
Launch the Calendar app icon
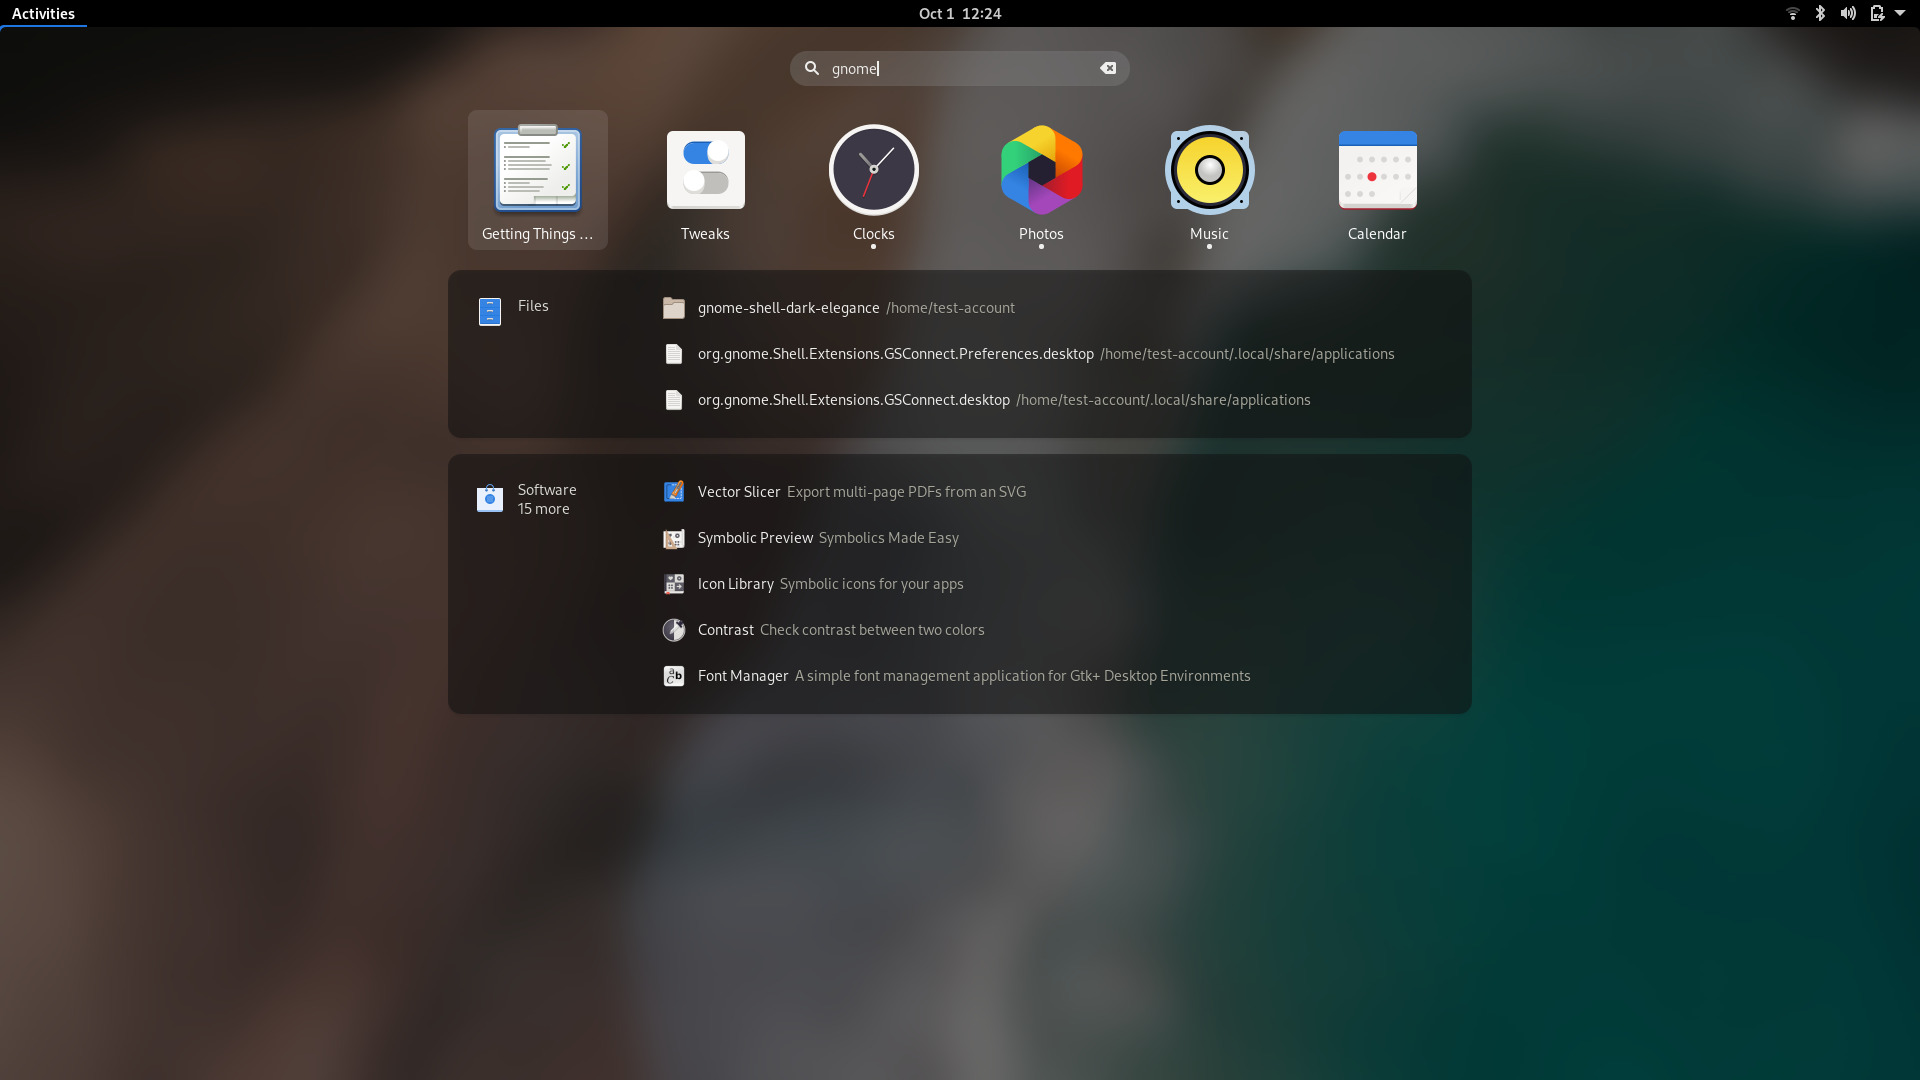1377,171
